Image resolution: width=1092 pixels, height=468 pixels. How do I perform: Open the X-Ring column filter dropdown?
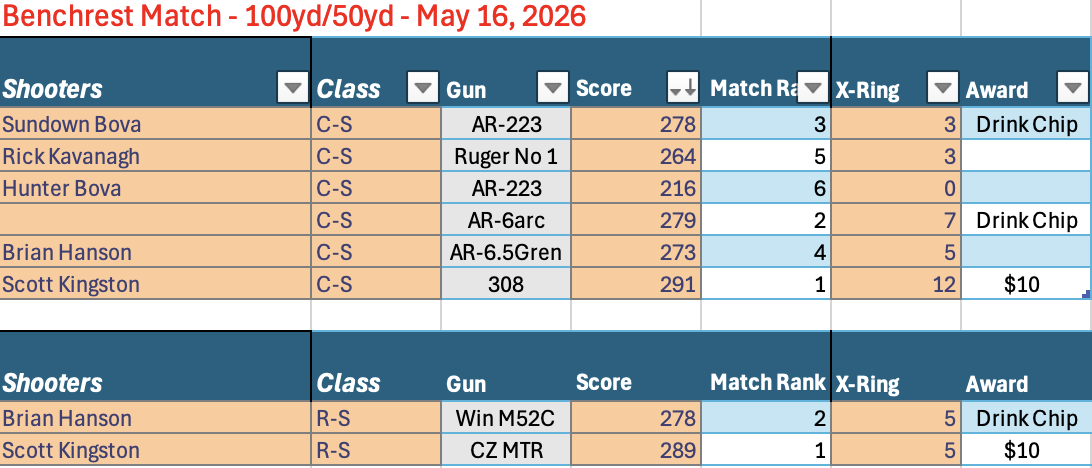tap(943, 88)
